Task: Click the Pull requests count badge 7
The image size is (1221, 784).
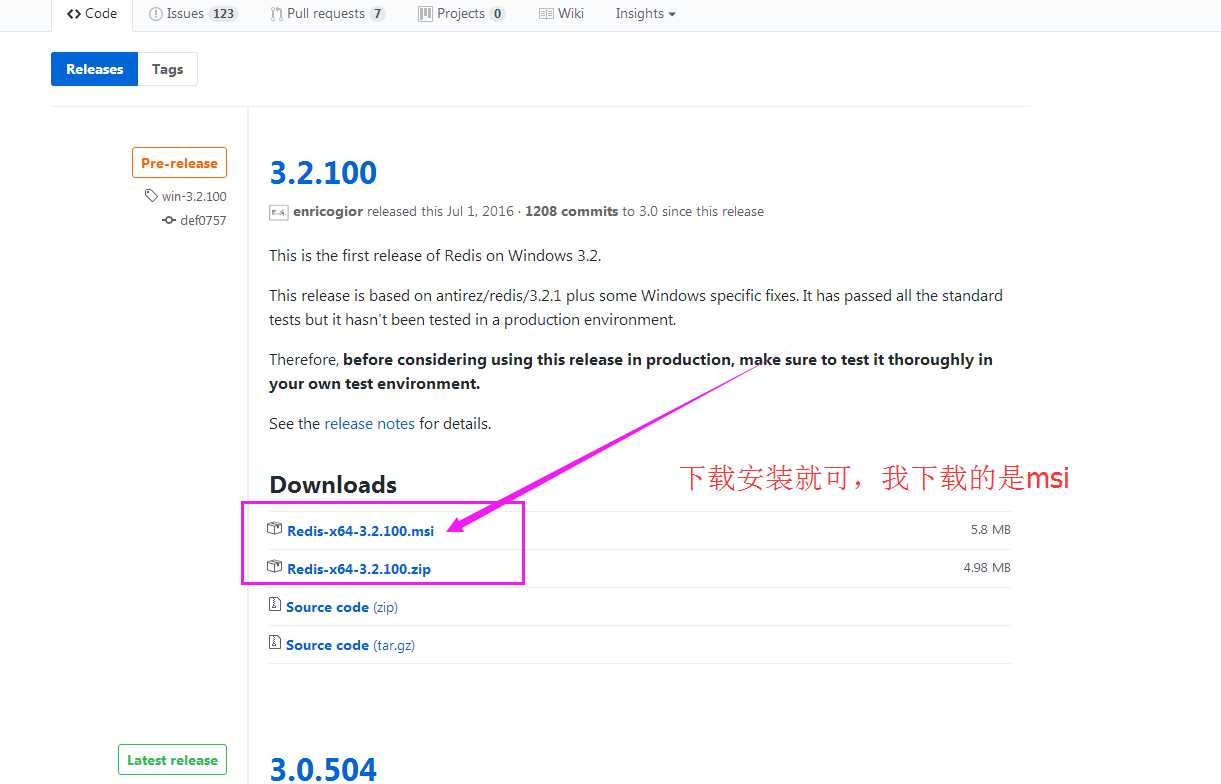Action: [x=377, y=14]
